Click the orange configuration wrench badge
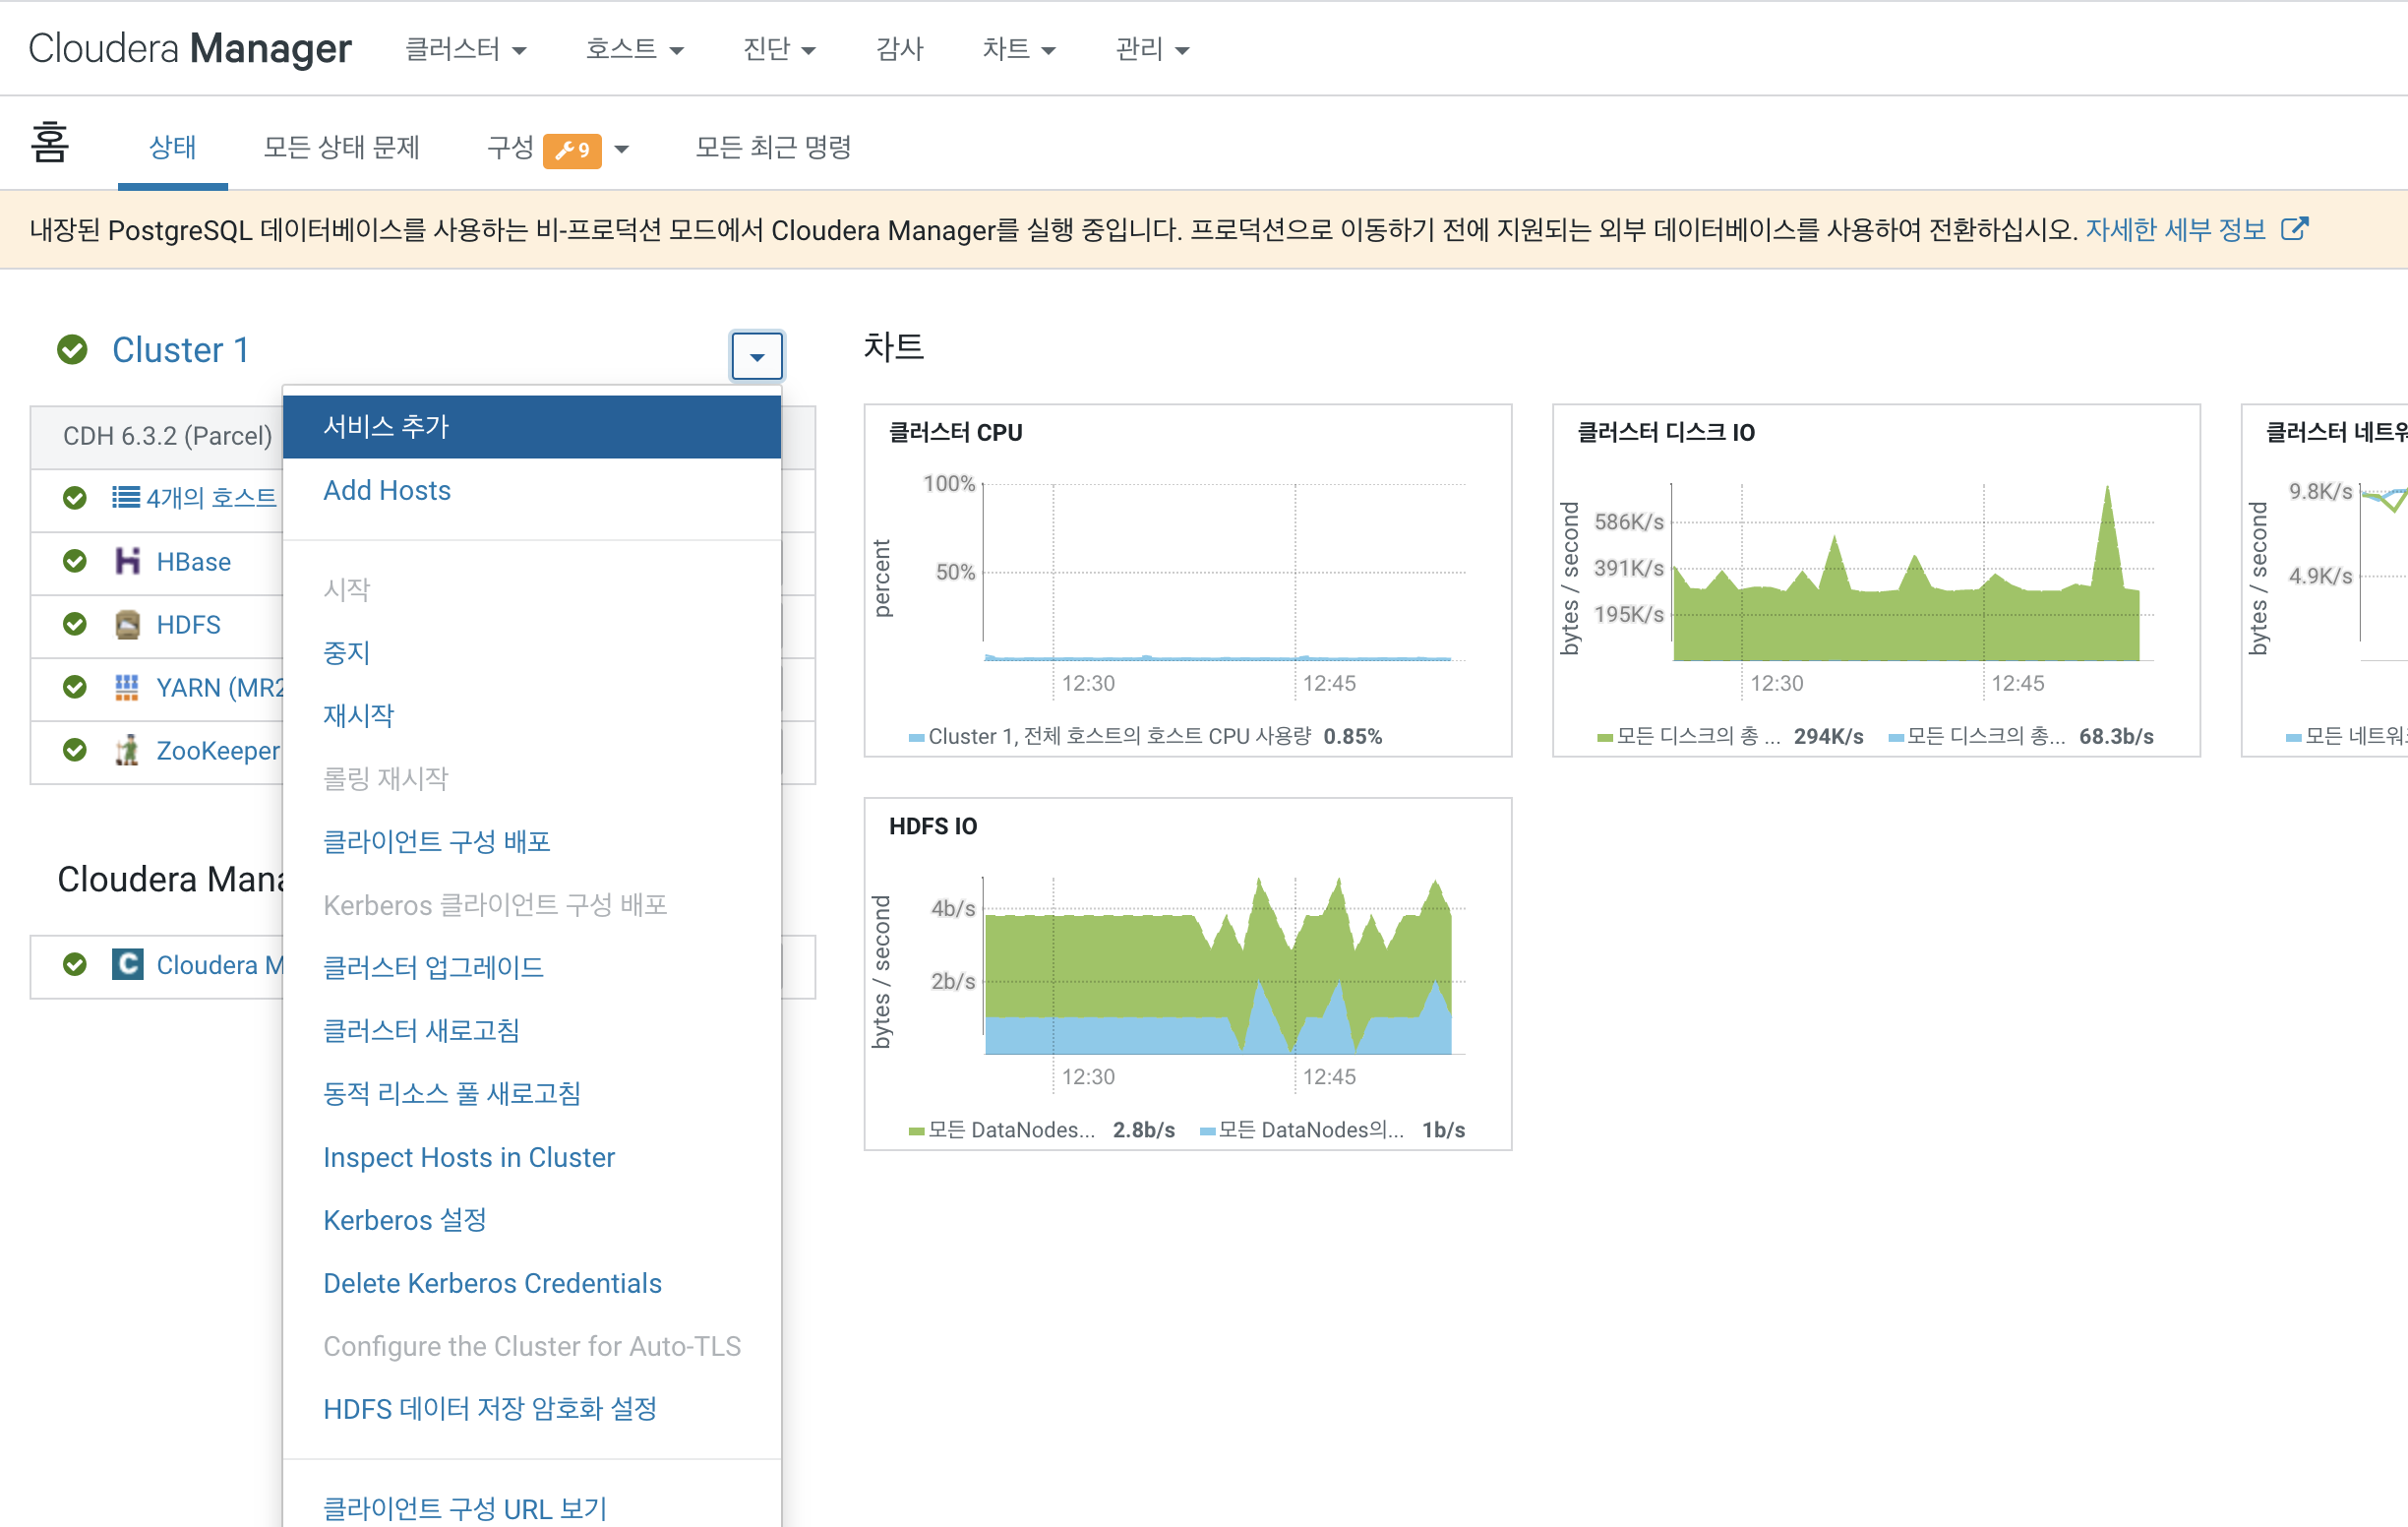Screen dimensions: 2408x1527 coord(572,150)
